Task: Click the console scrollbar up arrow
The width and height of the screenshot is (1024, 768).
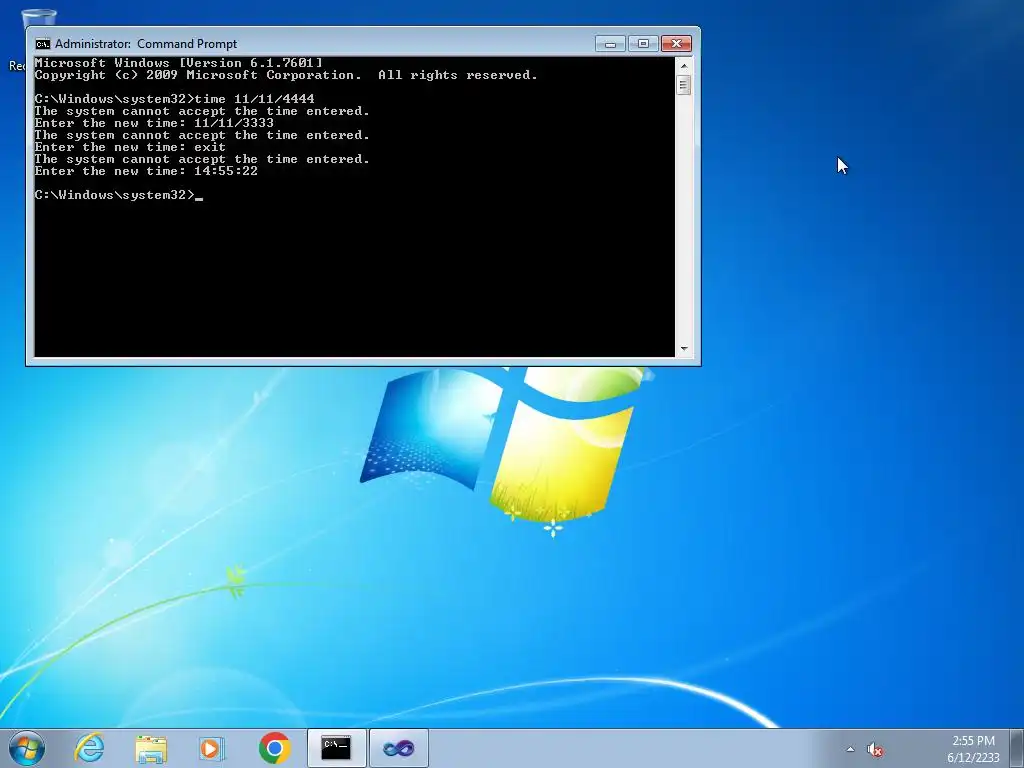Action: pos(684,65)
